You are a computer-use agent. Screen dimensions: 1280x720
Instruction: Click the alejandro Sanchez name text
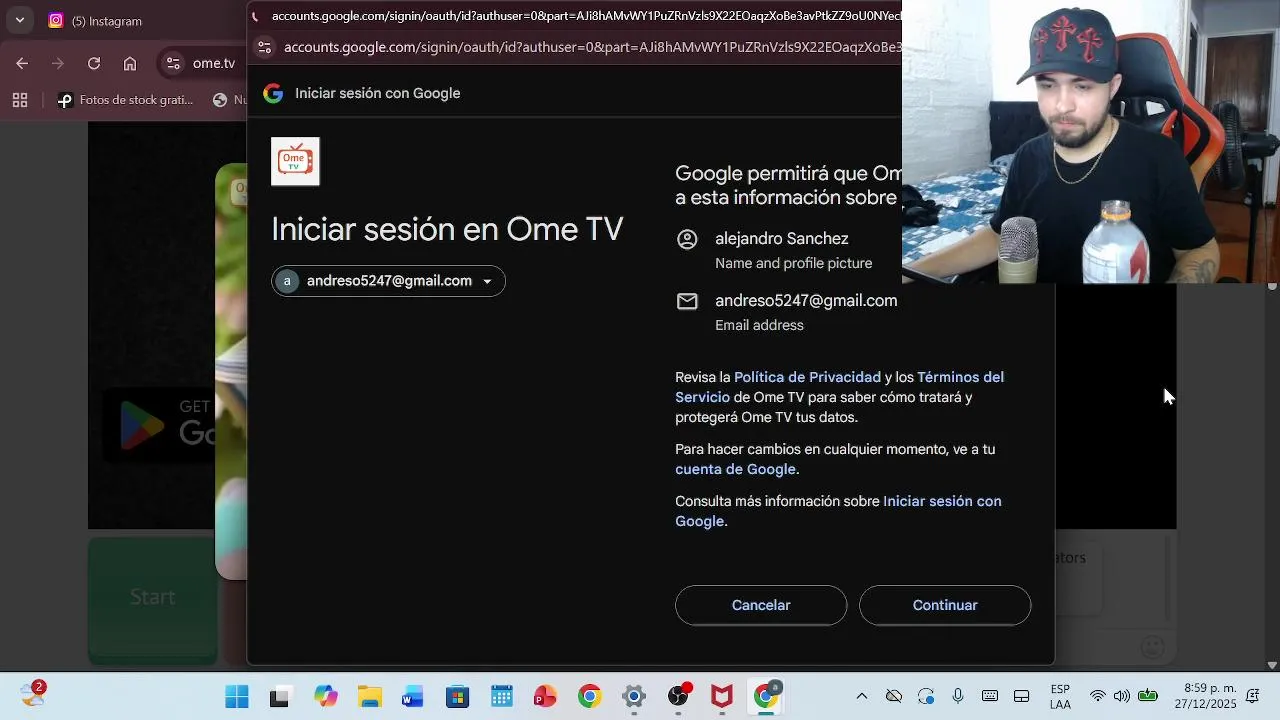click(782, 239)
